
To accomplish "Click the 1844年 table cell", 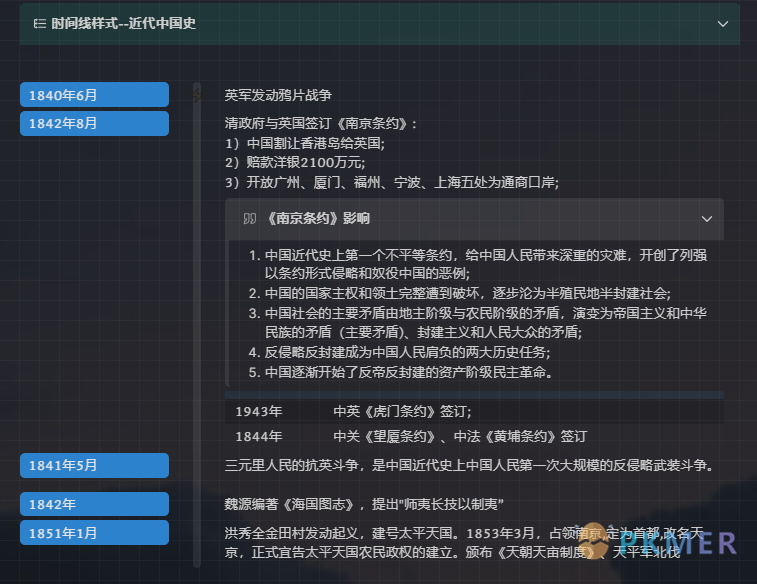I will [x=259, y=436].
